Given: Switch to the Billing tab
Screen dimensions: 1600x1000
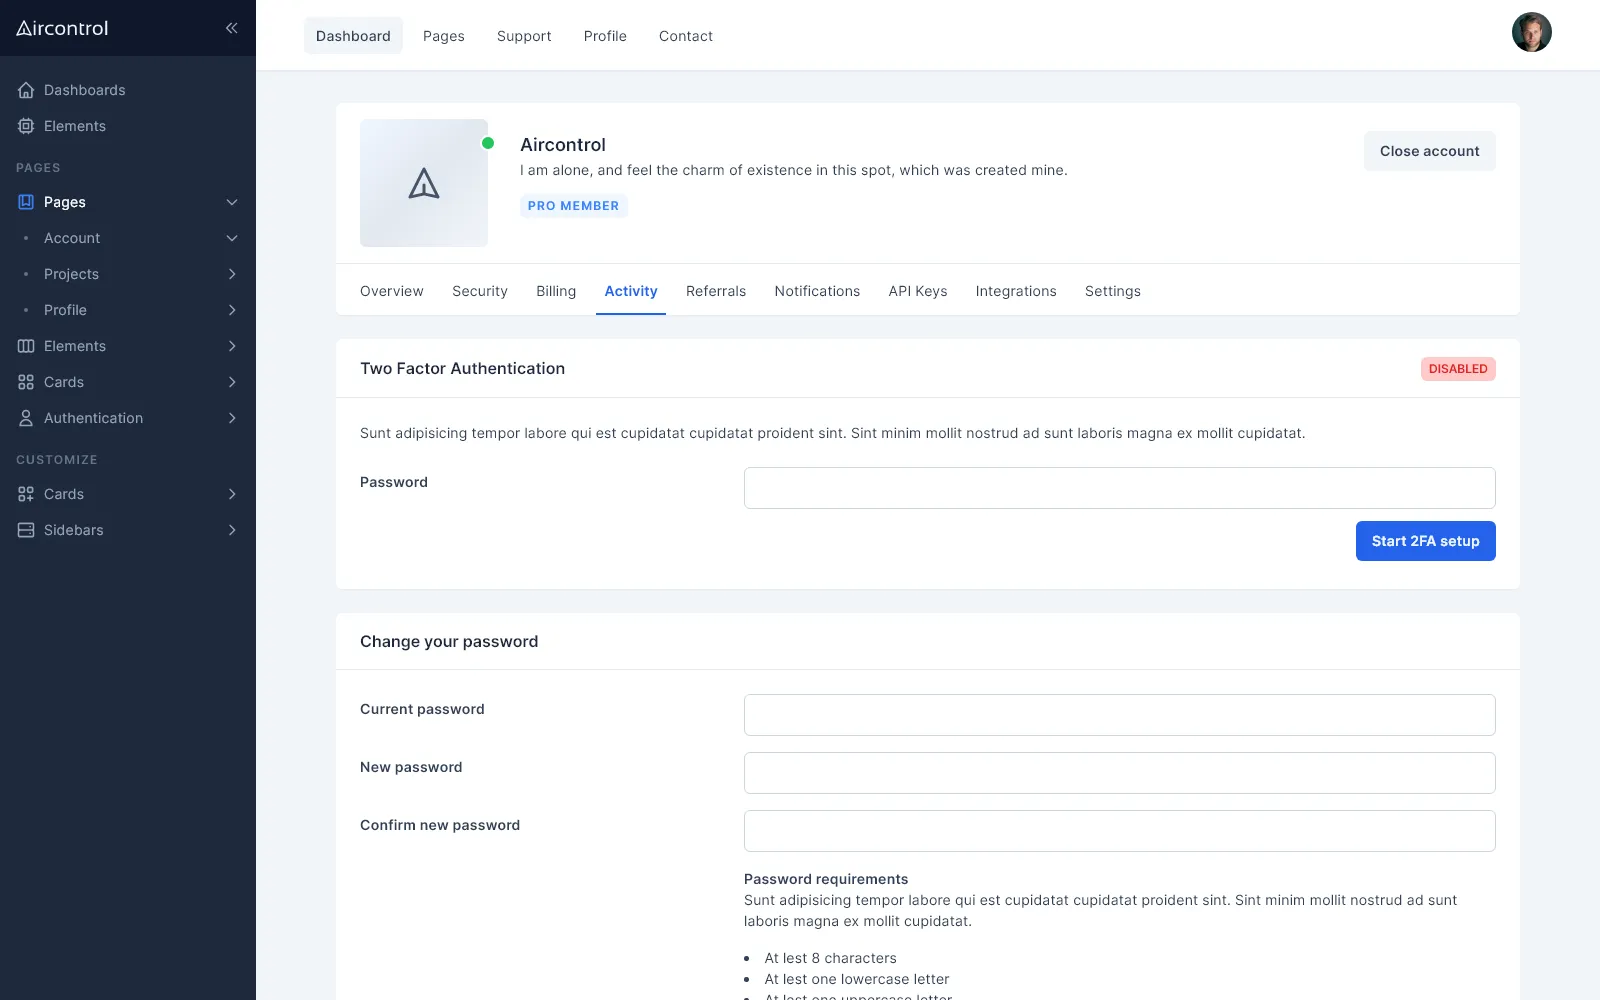Looking at the screenshot, I should coord(556,291).
